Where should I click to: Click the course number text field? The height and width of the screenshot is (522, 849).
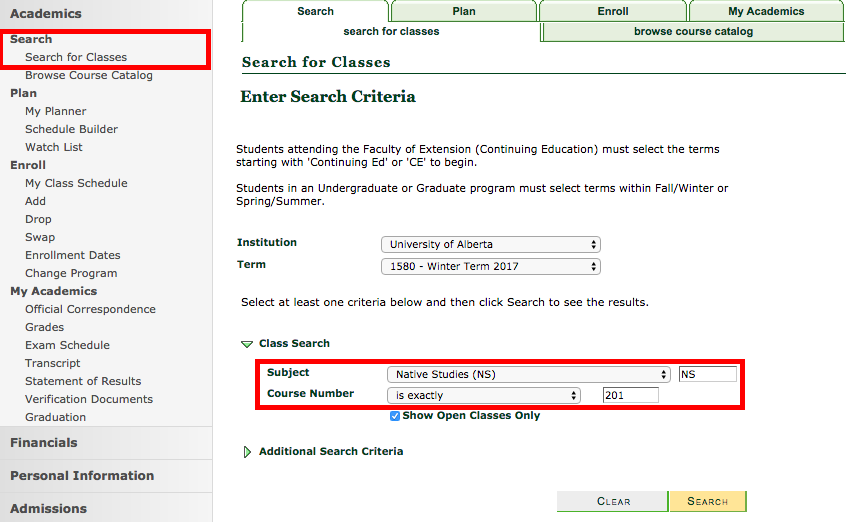pos(630,396)
